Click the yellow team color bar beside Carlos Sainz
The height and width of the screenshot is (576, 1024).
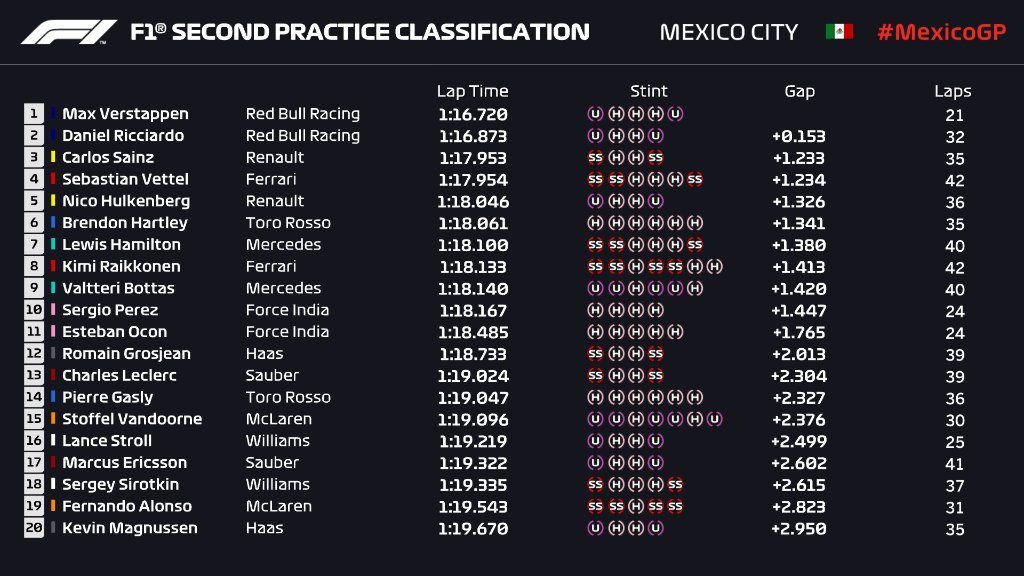point(53,158)
